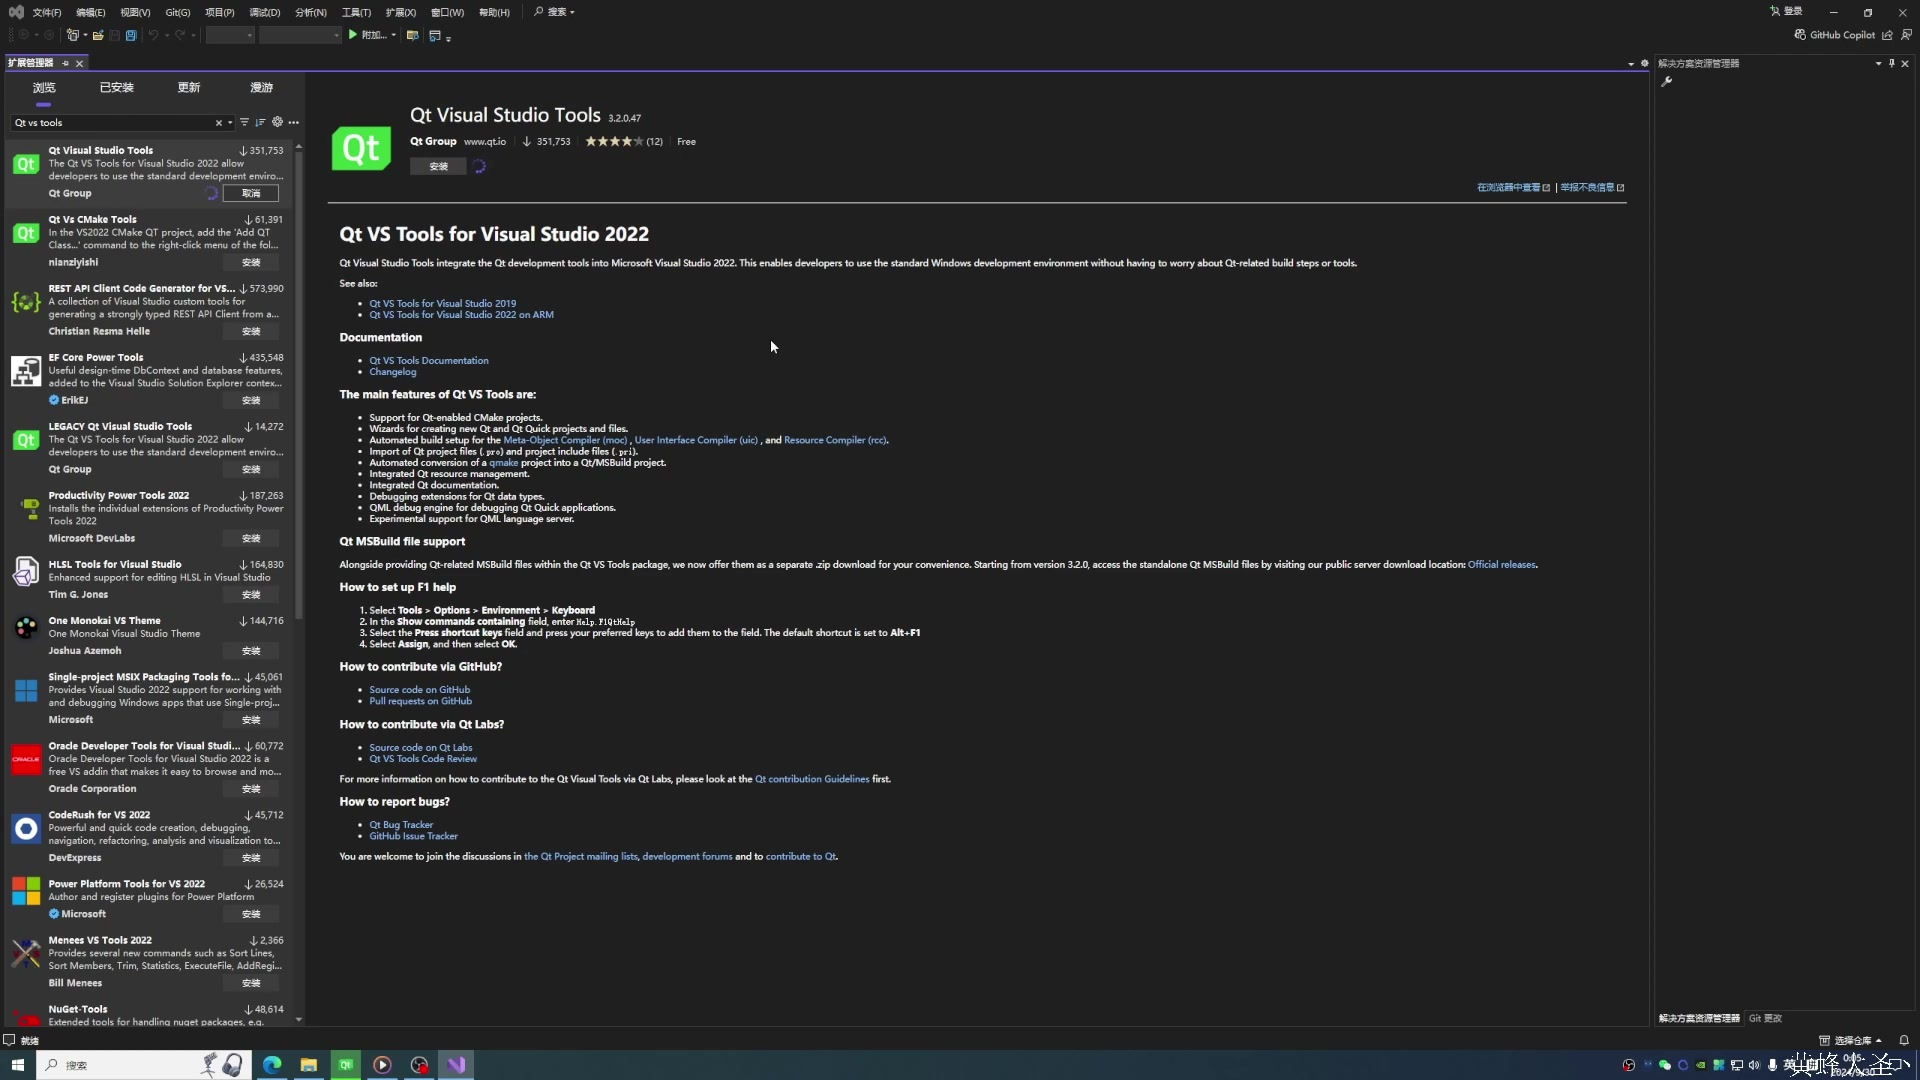
Task: Click Save All icon in toolbar
Action: [130, 35]
